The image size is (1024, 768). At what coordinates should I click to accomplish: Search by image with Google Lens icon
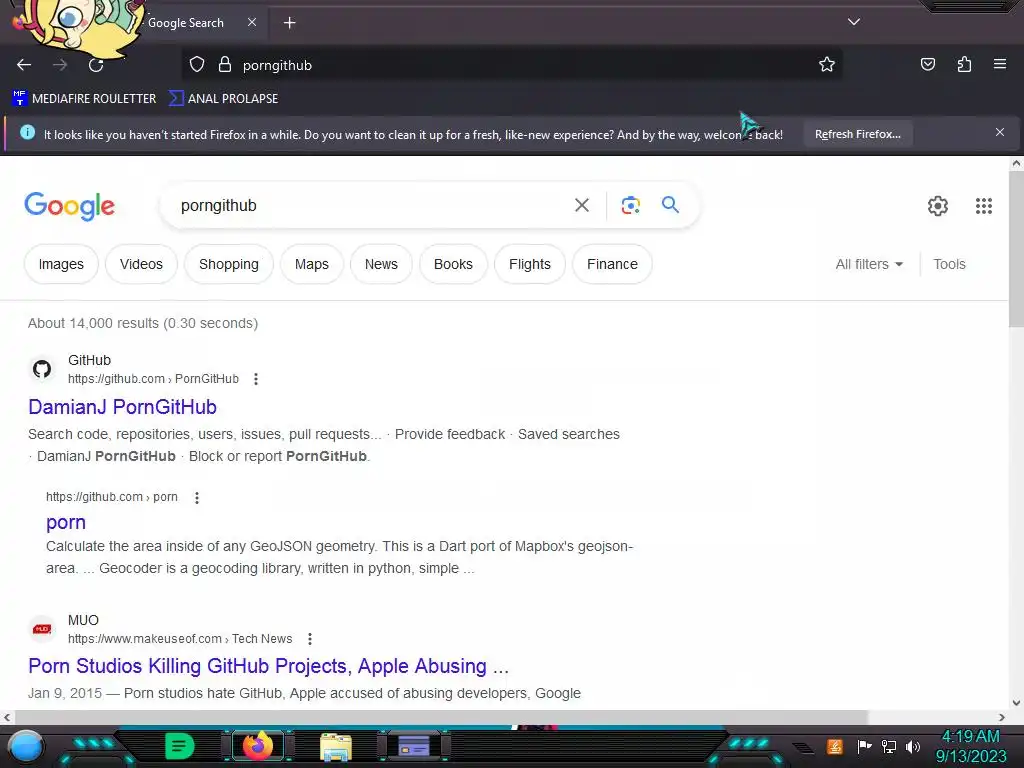click(630, 205)
